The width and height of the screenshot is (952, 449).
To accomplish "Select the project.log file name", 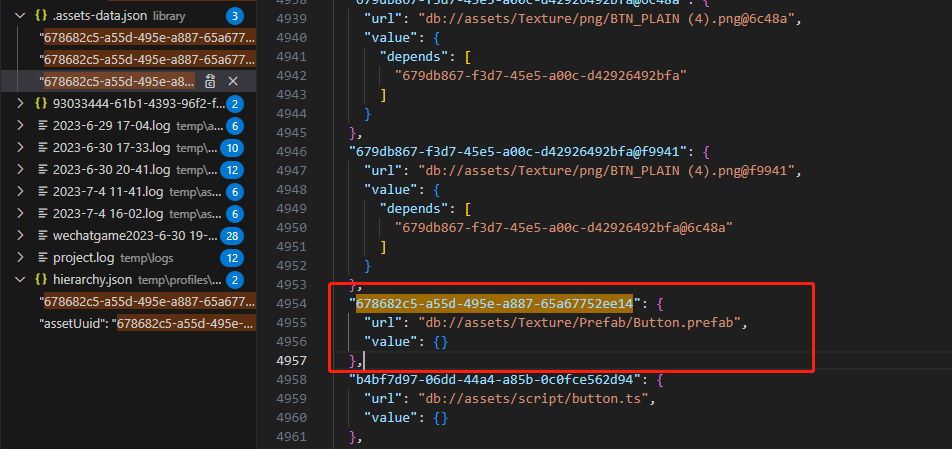I will tap(84, 258).
